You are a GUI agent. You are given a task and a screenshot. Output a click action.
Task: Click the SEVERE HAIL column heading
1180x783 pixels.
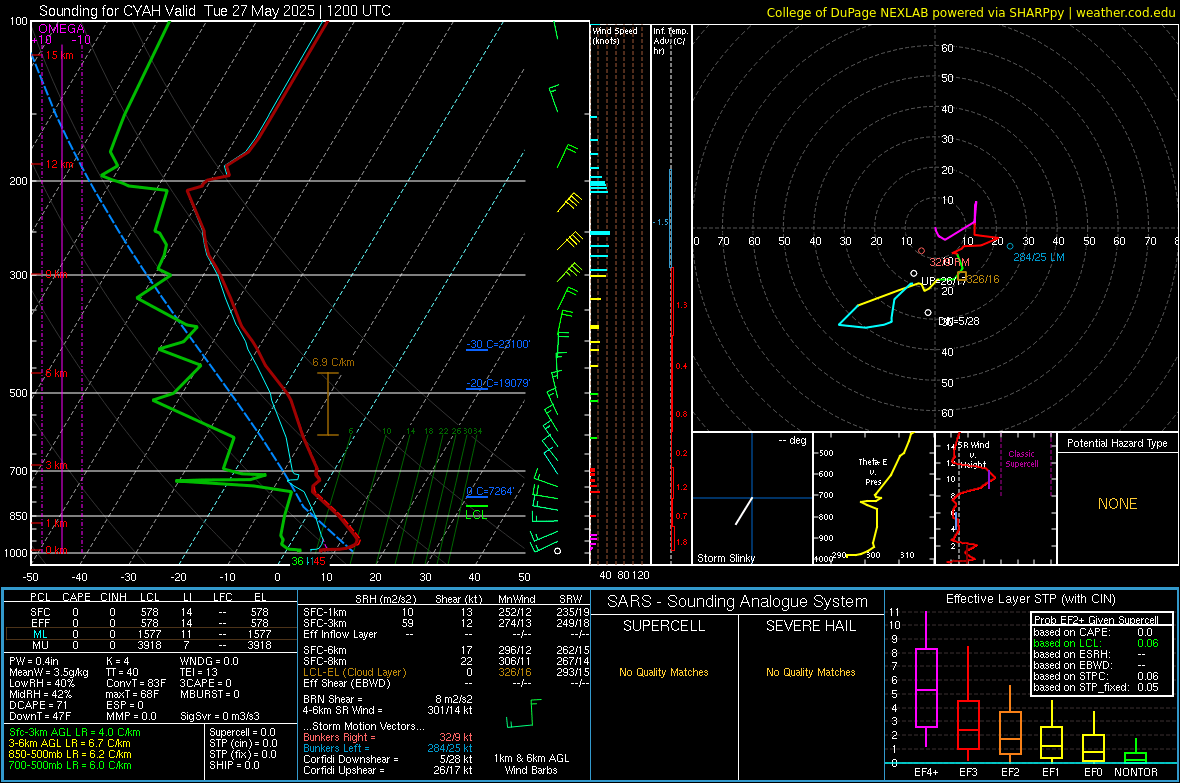pos(810,626)
